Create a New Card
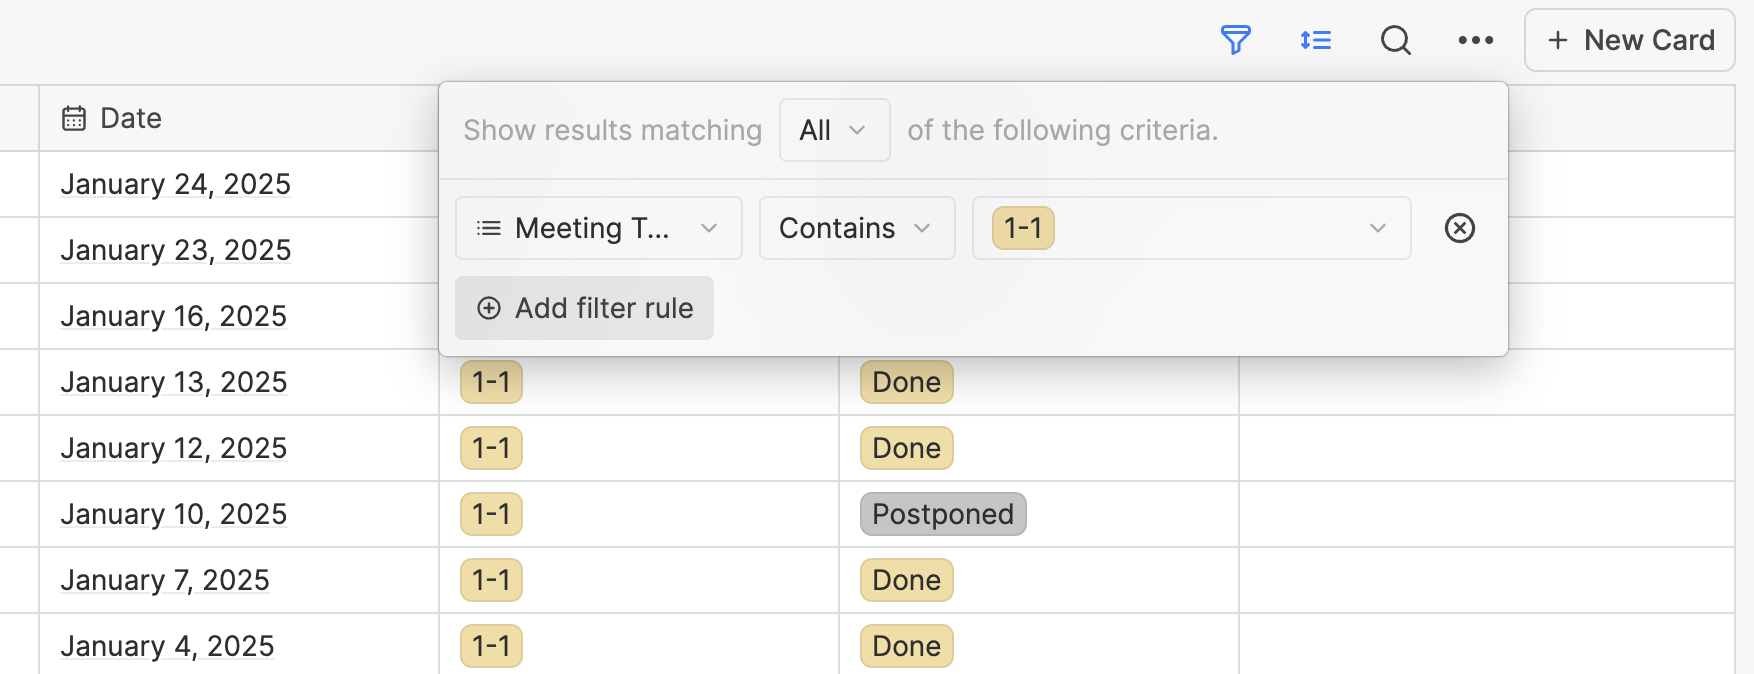Viewport: 1754px width, 674px height. coord(1630,40)
